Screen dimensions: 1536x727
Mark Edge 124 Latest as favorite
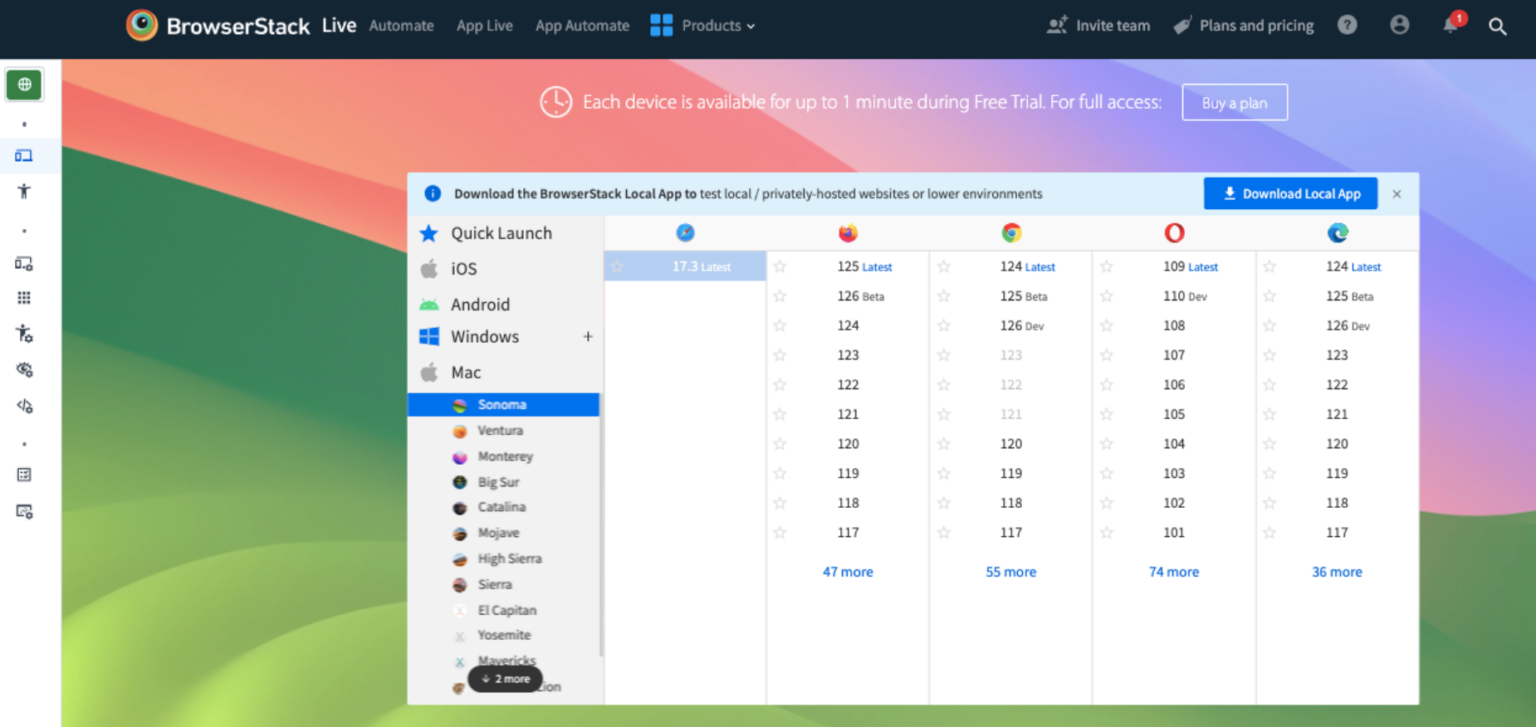pos(1270,267)
